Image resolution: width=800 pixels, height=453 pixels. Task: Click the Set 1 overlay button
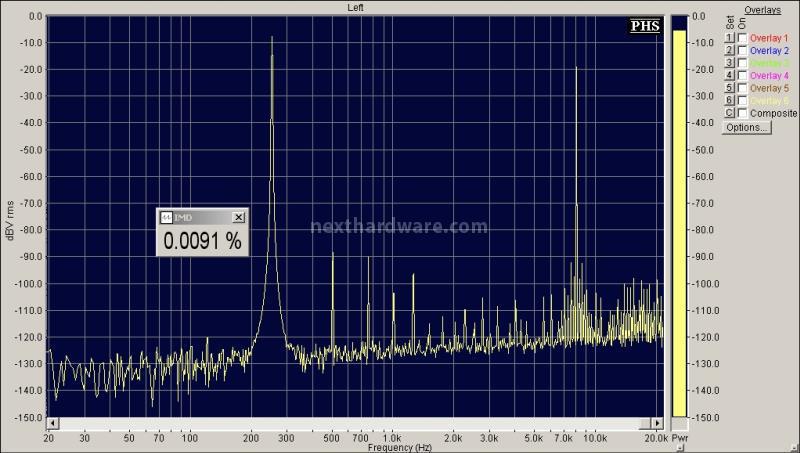click(x=729, y=38)
